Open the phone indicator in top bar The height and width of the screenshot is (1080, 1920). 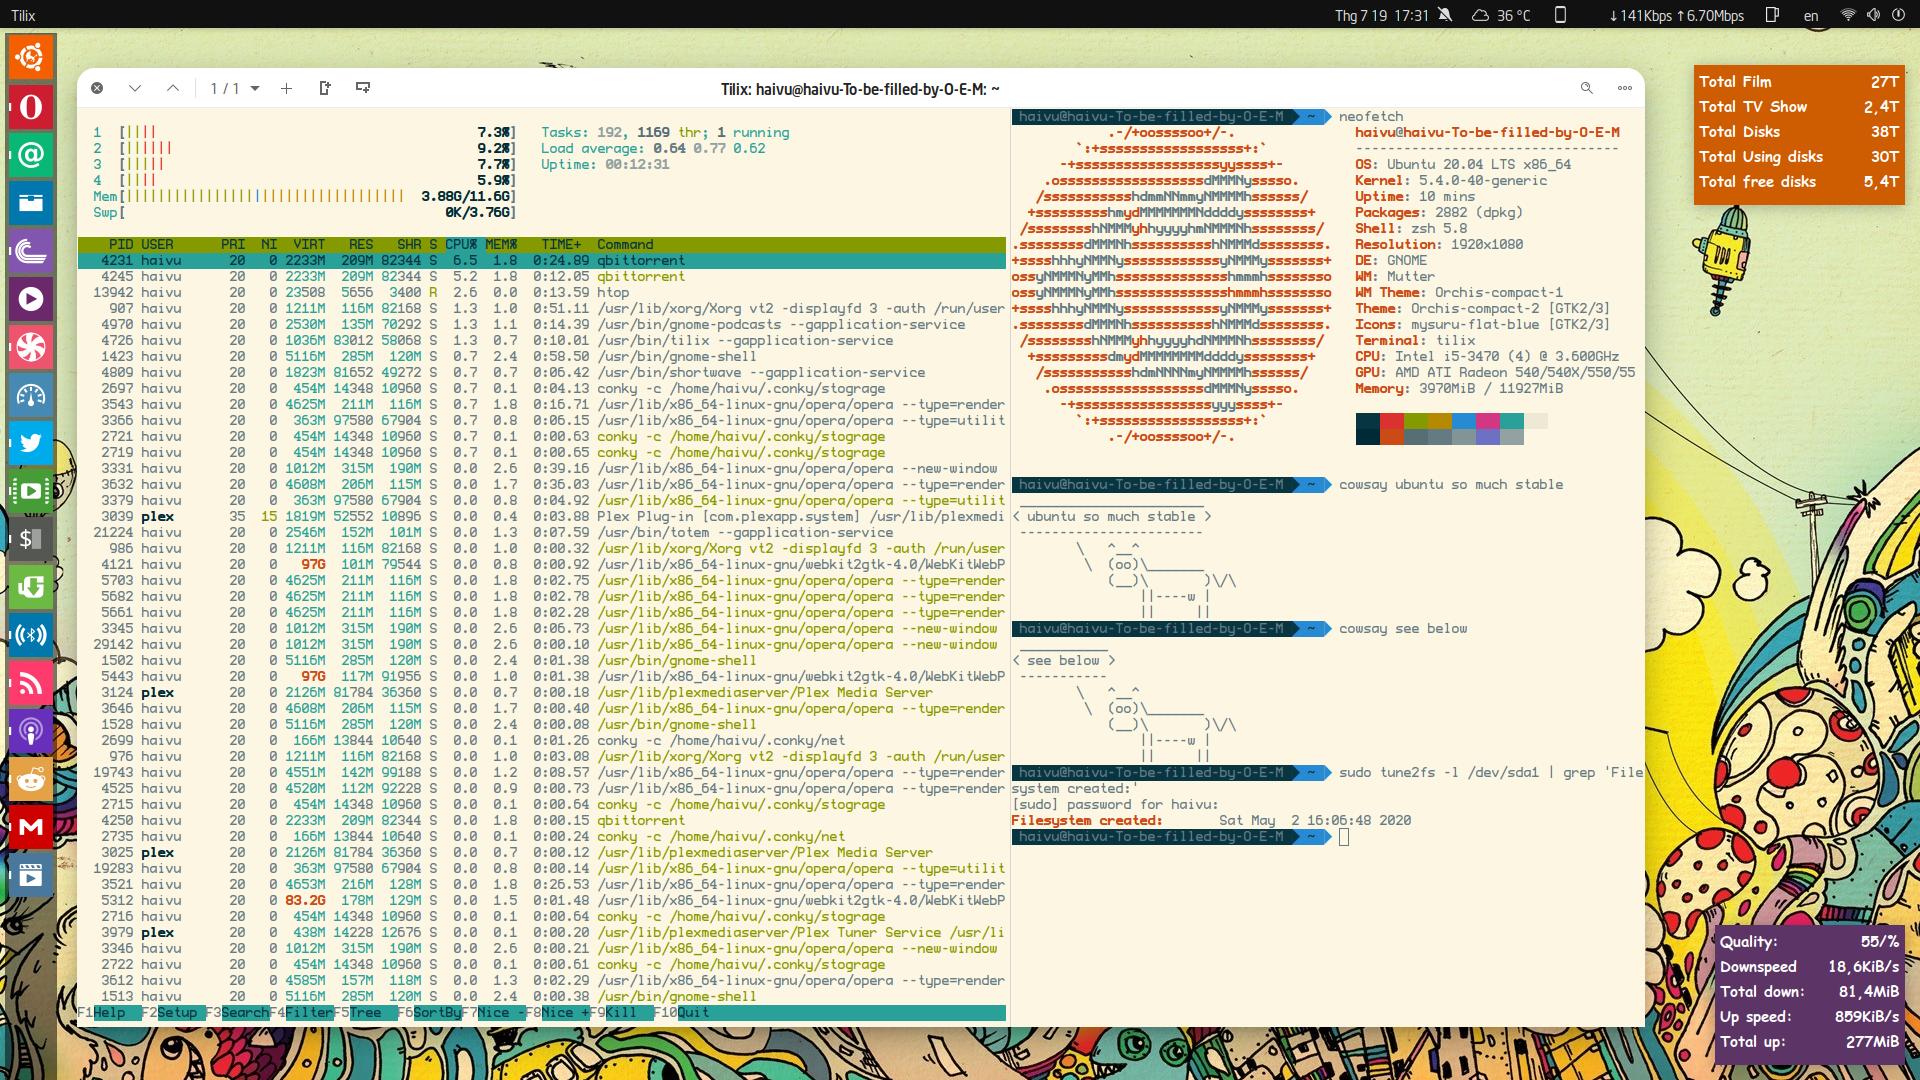click(x=1560, y=15)
